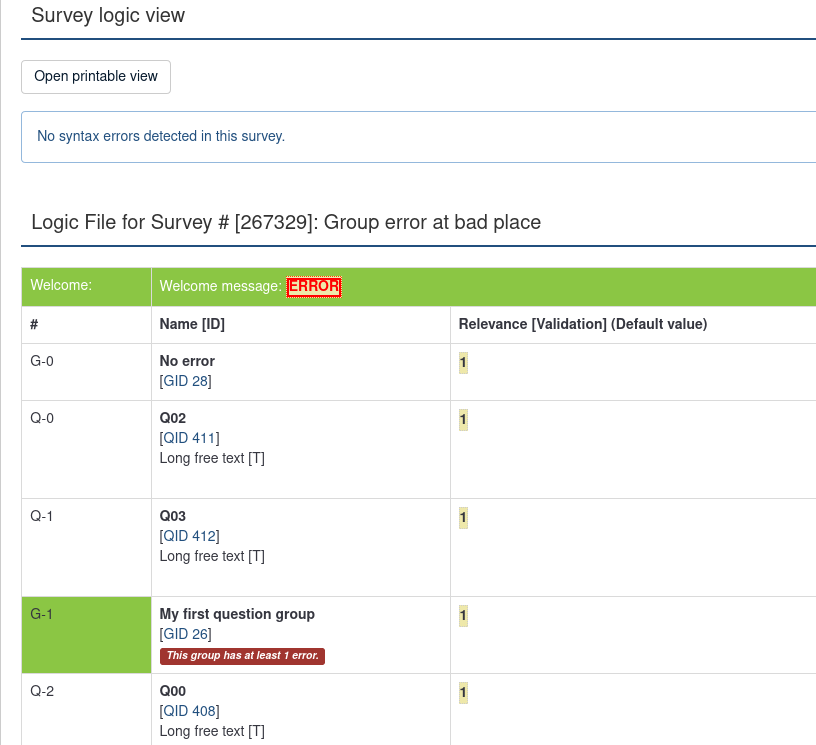Click the Open printable view button
Image resolution: width=816 pixels, height=745 pixels.
pyautogui.click(x=96, y=76)
